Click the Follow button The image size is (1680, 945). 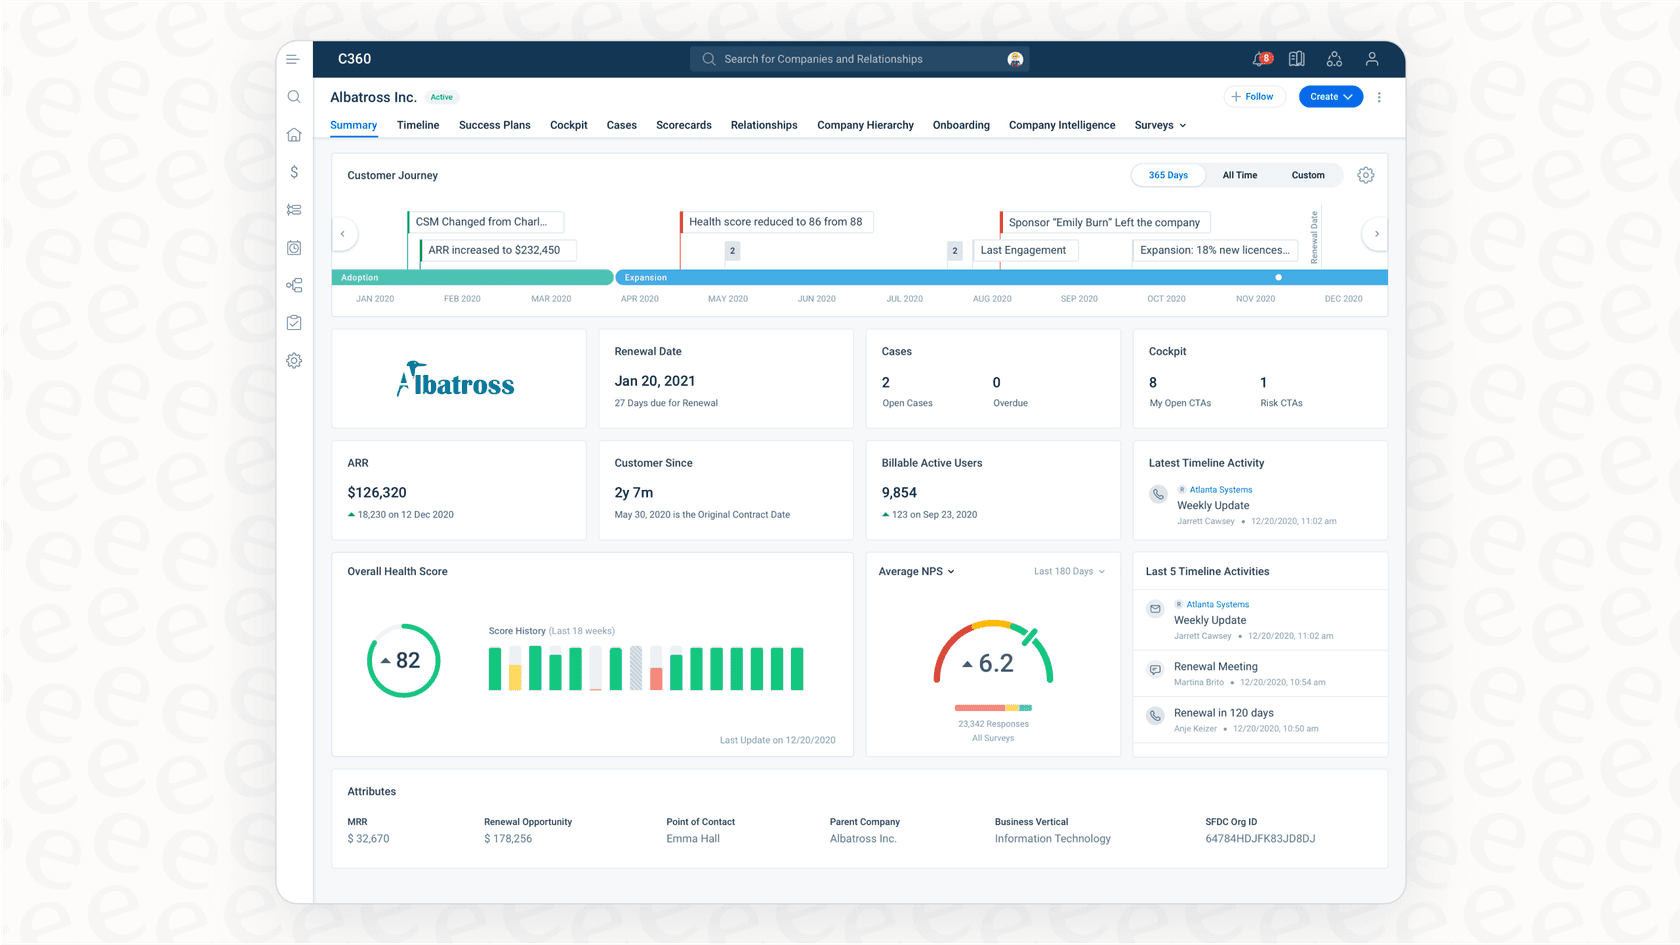click(1254, 96)
